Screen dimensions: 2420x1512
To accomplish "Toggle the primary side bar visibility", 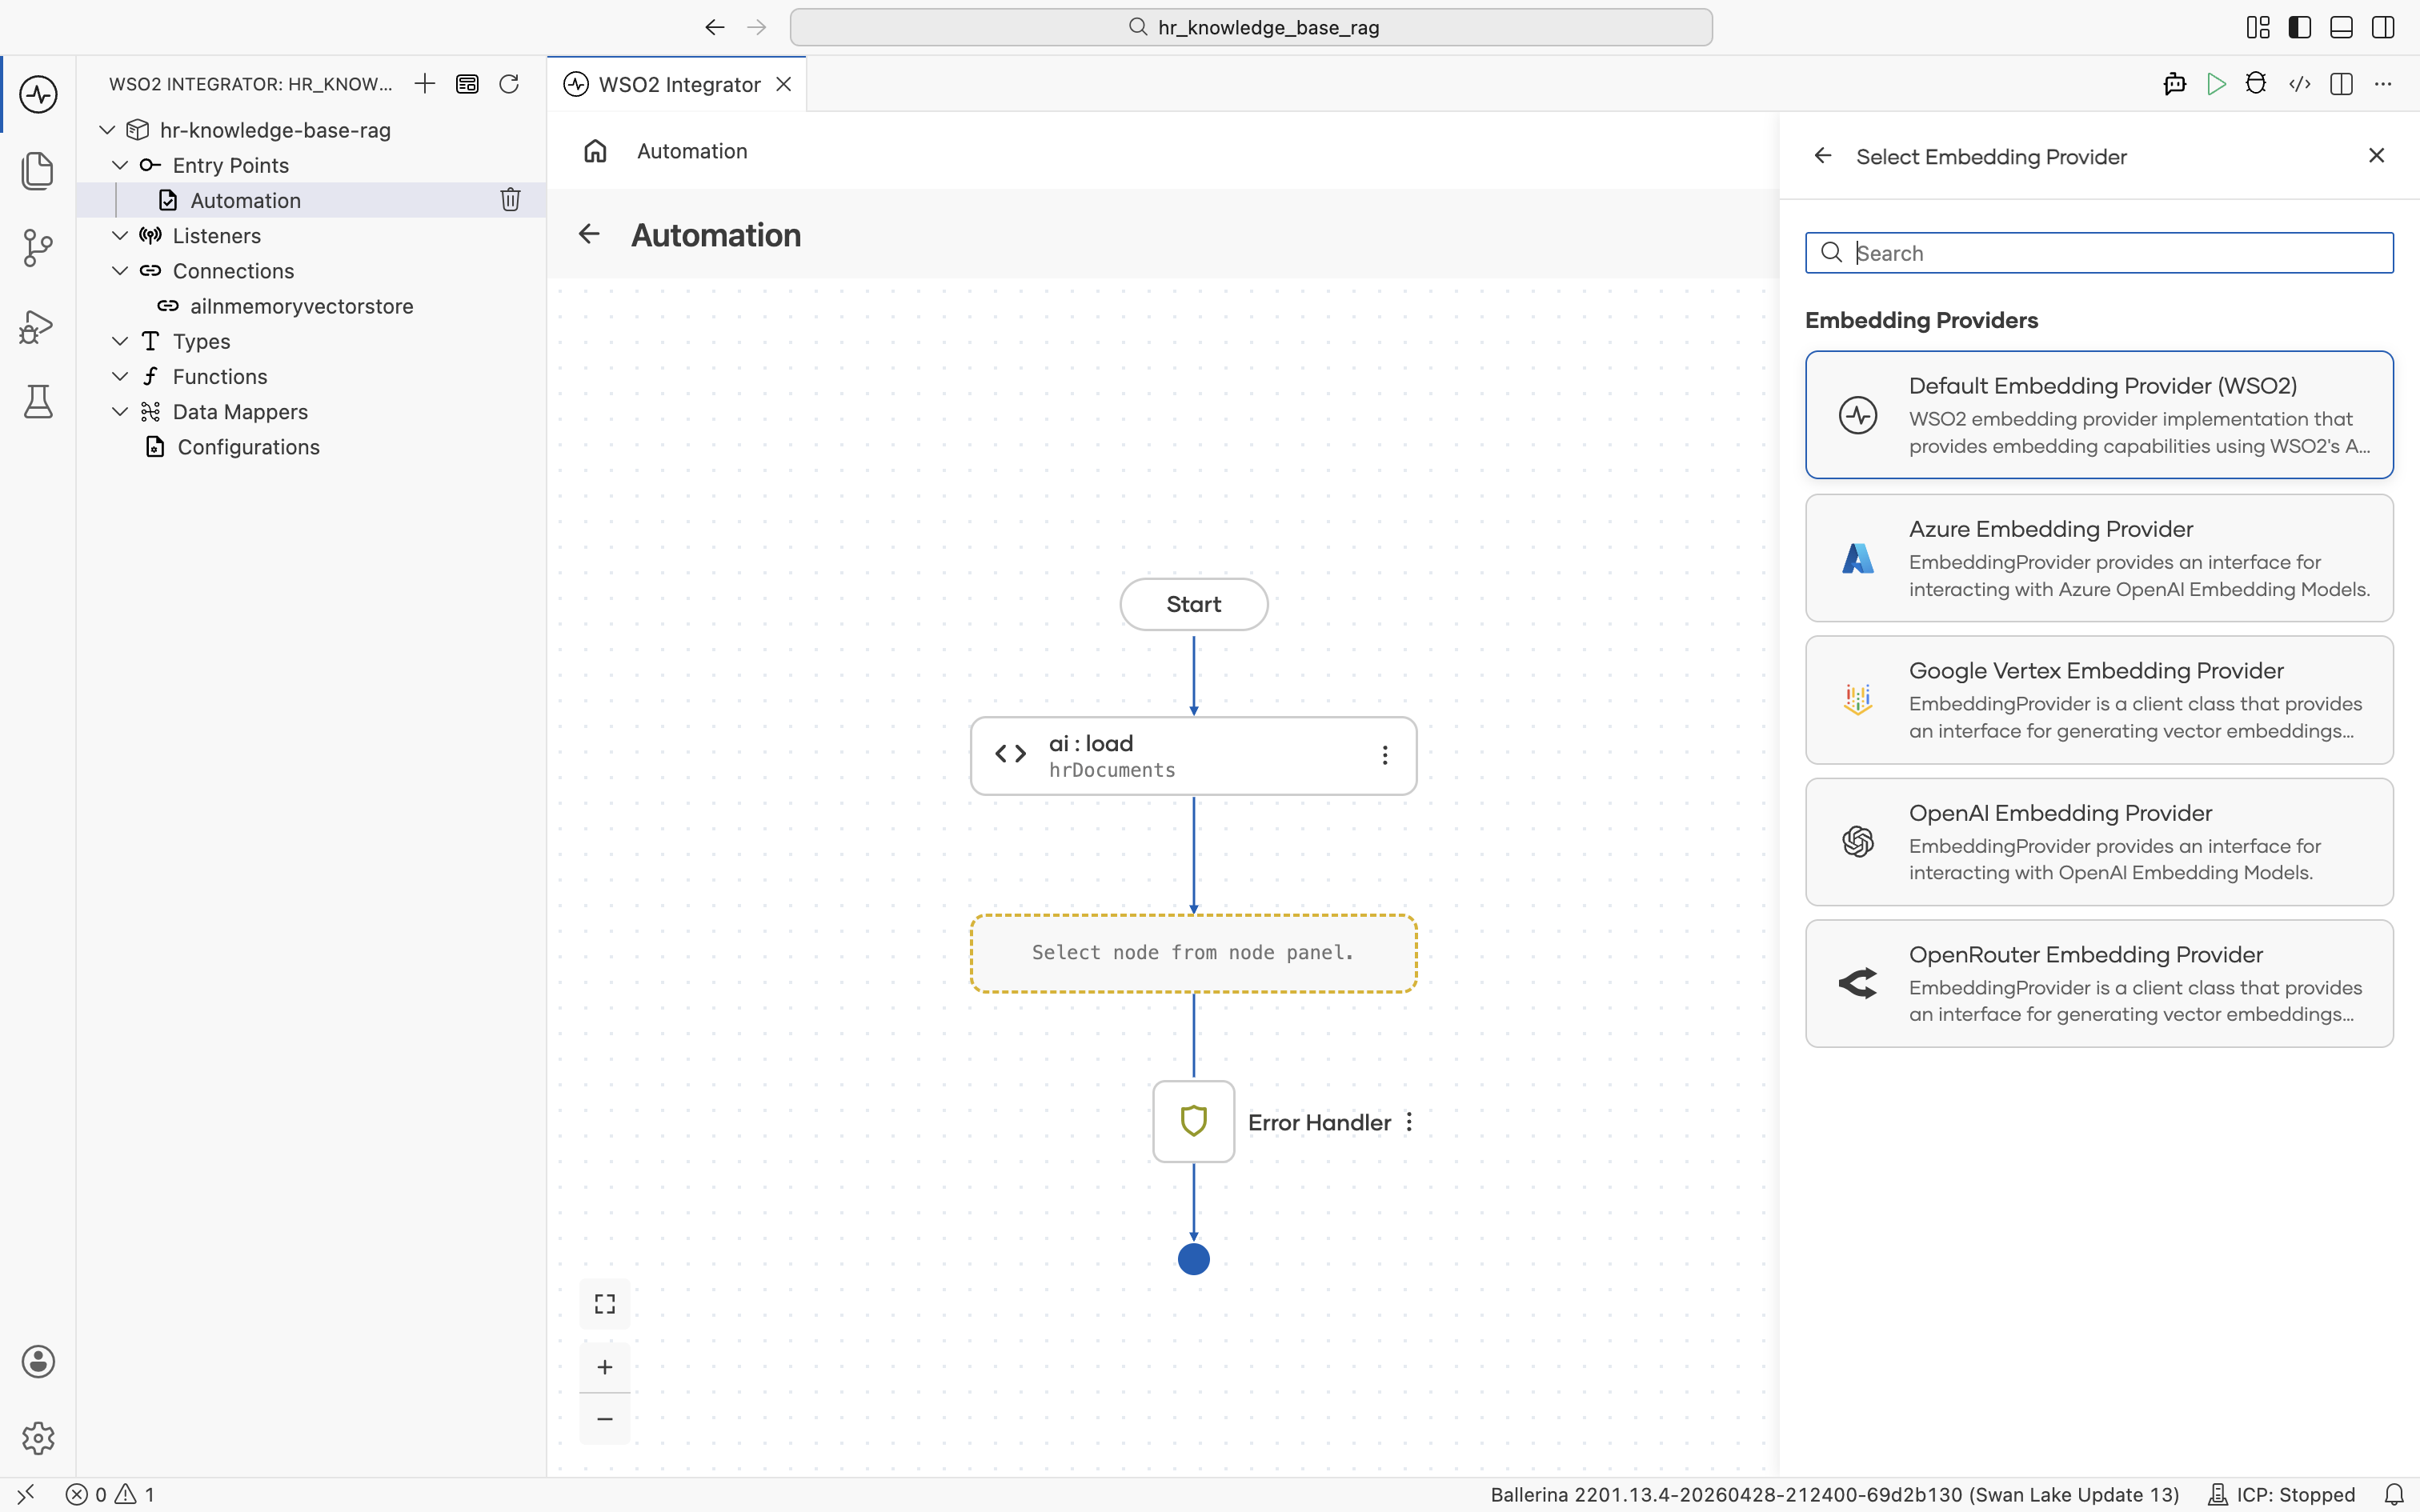I will click(x=2300, y=27).
